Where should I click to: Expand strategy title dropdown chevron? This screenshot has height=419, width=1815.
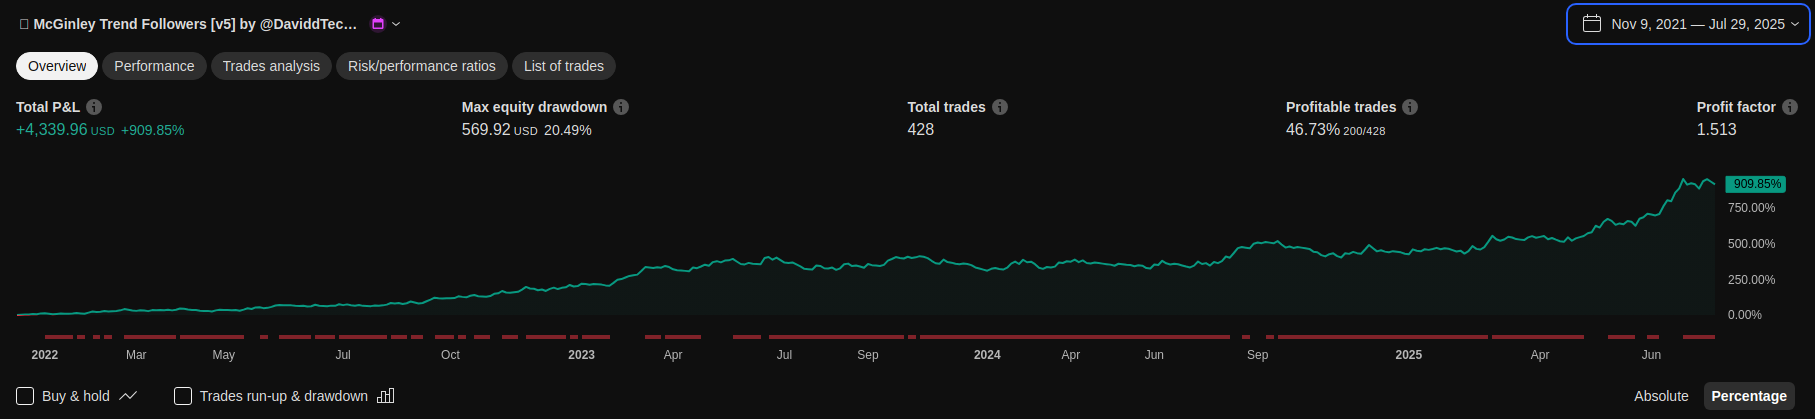pos(396,24)
